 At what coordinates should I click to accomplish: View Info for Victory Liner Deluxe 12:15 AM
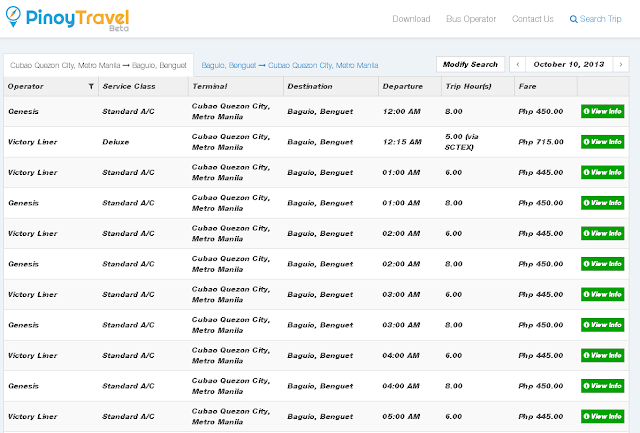point(602,142)
